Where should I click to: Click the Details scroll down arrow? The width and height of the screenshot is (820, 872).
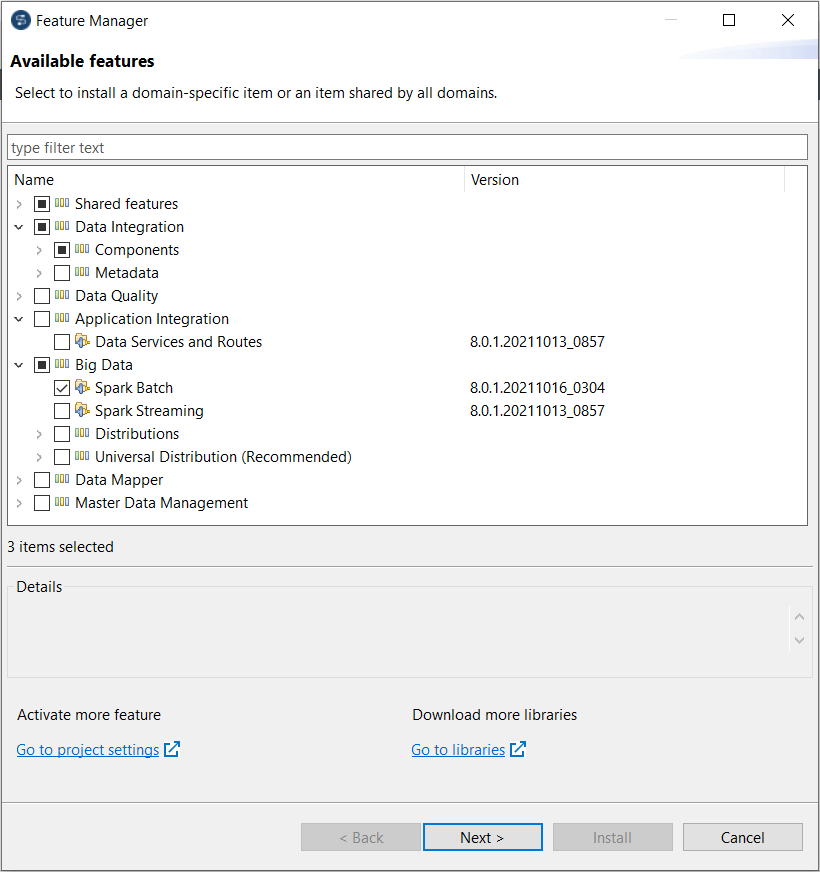[x=799, y=640]
